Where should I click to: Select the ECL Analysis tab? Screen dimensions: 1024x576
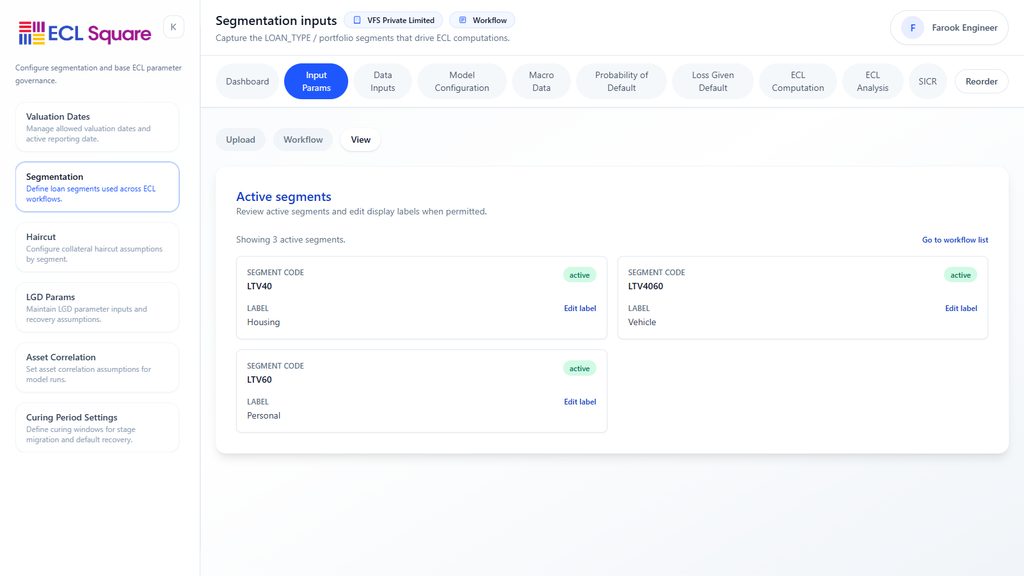[872, 82]
